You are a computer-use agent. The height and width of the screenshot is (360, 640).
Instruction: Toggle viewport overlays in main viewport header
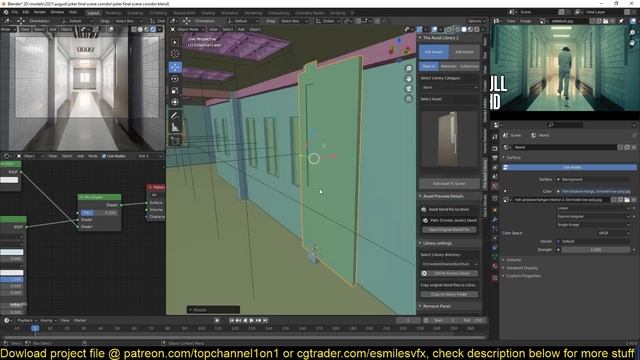point(435,29)
